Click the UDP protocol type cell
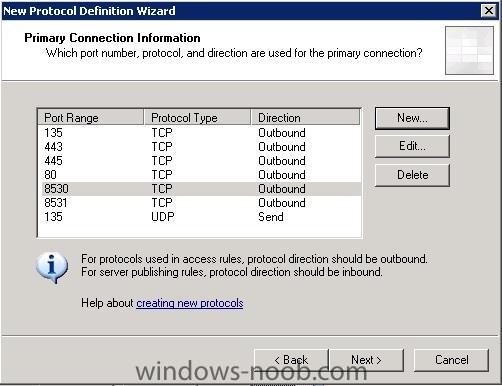This screenshot has width=502, height=386. click(163, 217)
